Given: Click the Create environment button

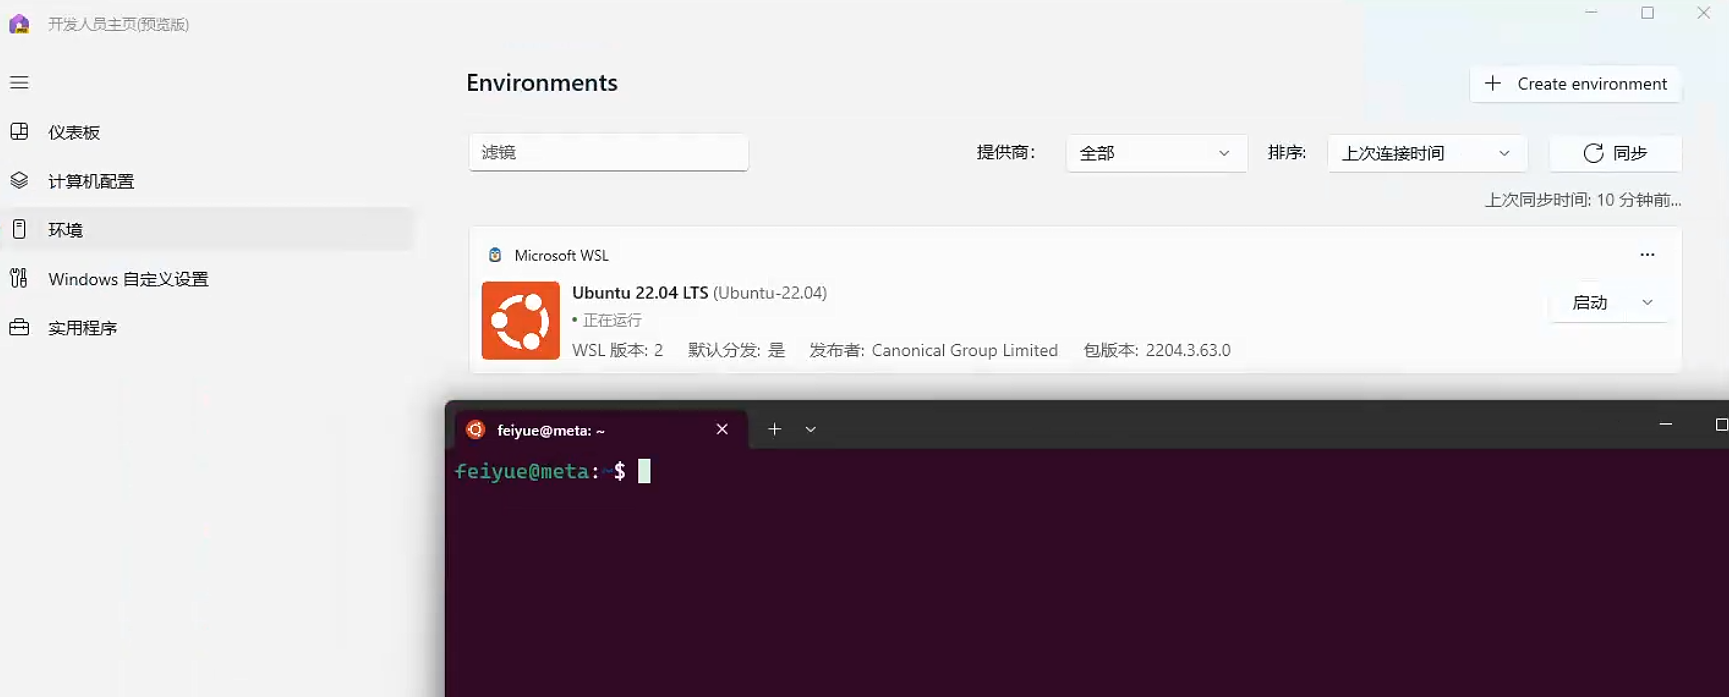Looking at the screenshot, I should [x=1575, y=84].
